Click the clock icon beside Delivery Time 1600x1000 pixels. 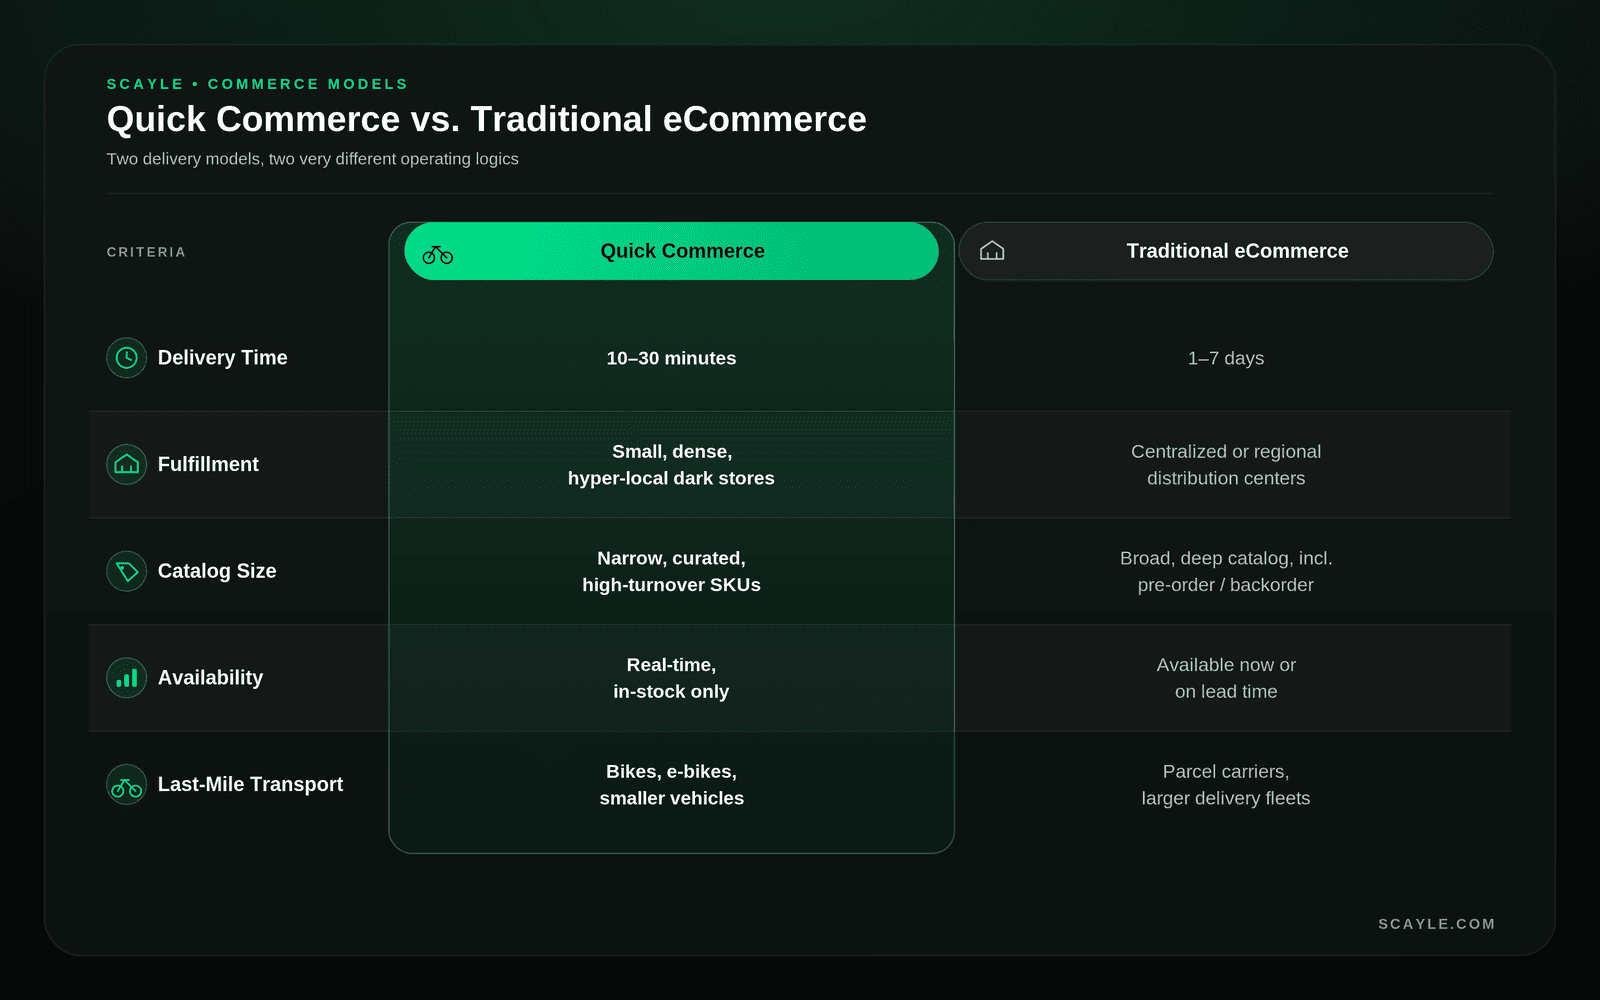click(127, 358)
